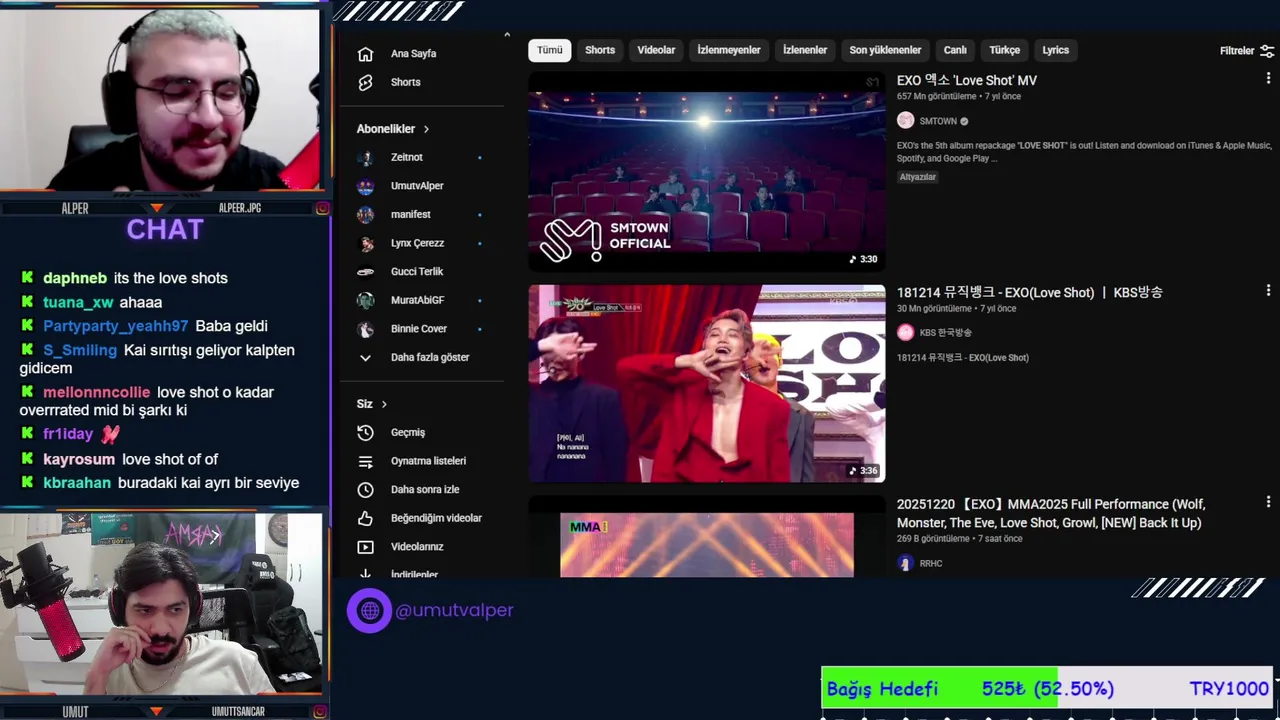Open the Shorts sidebar icon
Viewport: 1280px width, 720px height.
365,82
